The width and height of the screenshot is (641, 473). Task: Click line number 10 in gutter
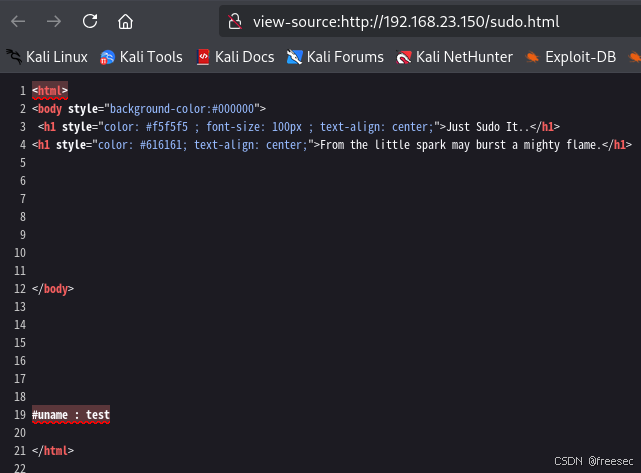tap(20, 253)
